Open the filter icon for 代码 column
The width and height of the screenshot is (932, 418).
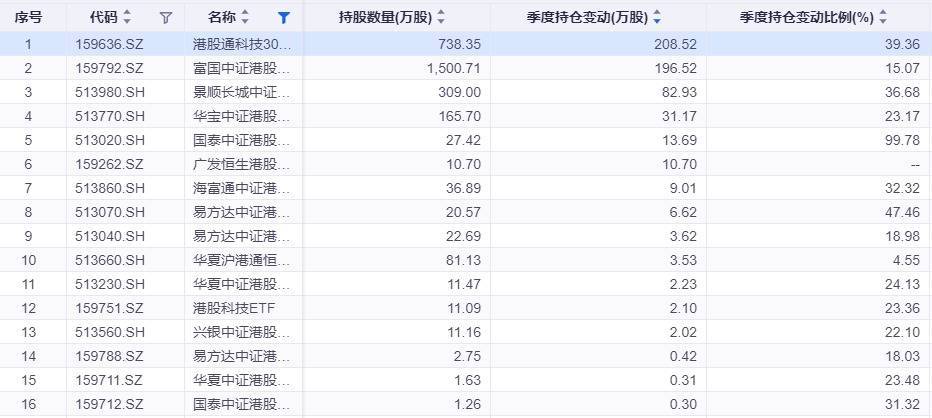coord(166,18)
